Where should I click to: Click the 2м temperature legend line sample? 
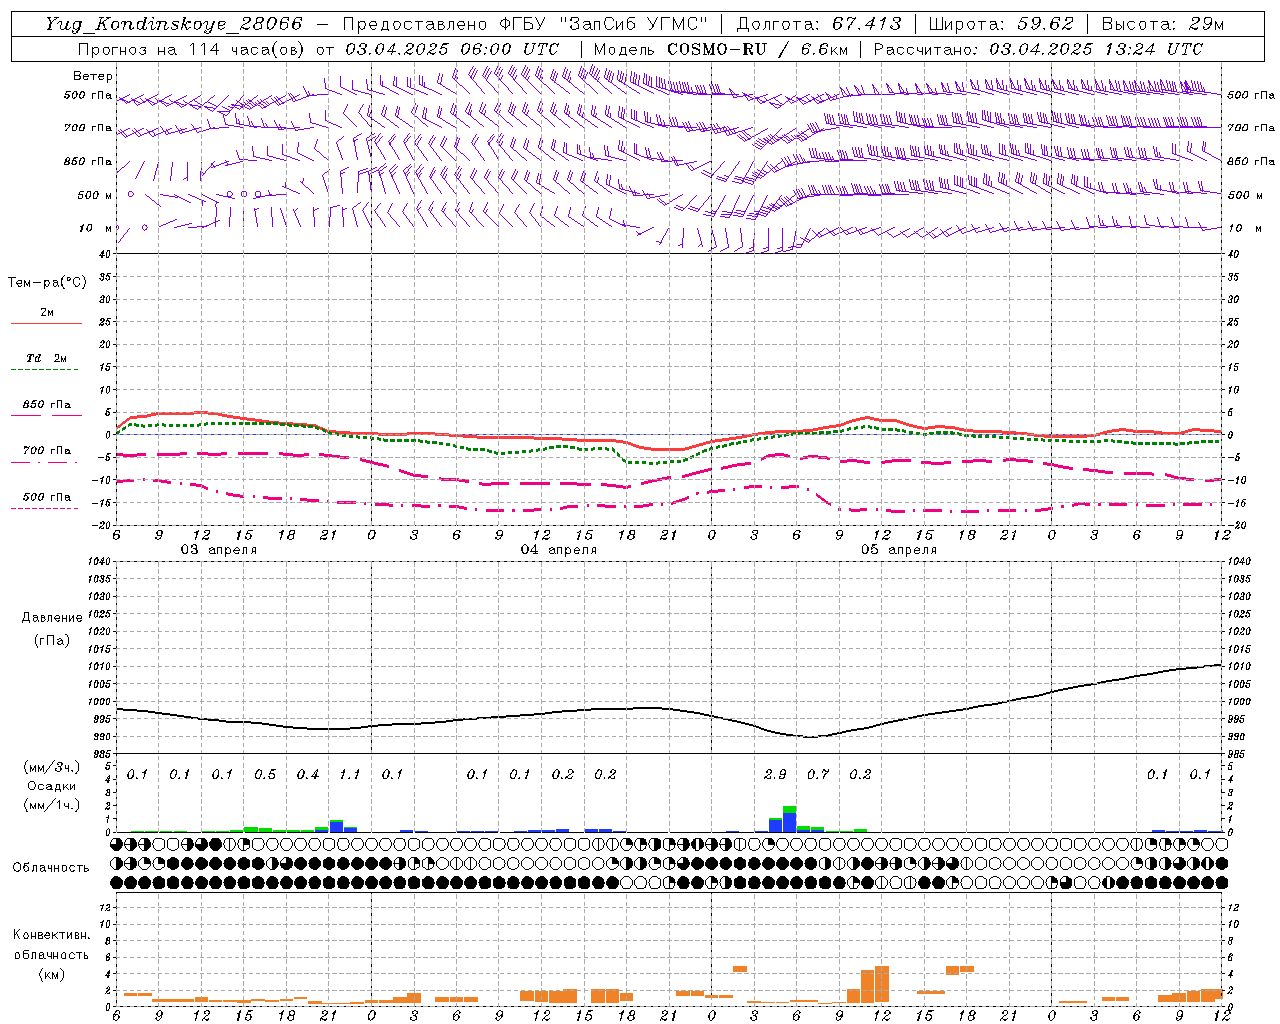click(46, 323)
